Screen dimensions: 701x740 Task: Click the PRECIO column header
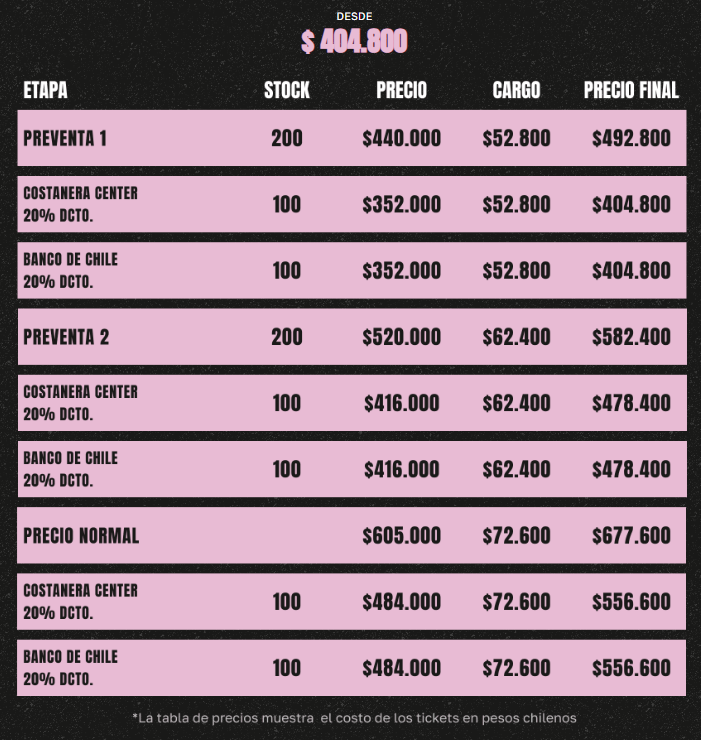coord(401,90)
